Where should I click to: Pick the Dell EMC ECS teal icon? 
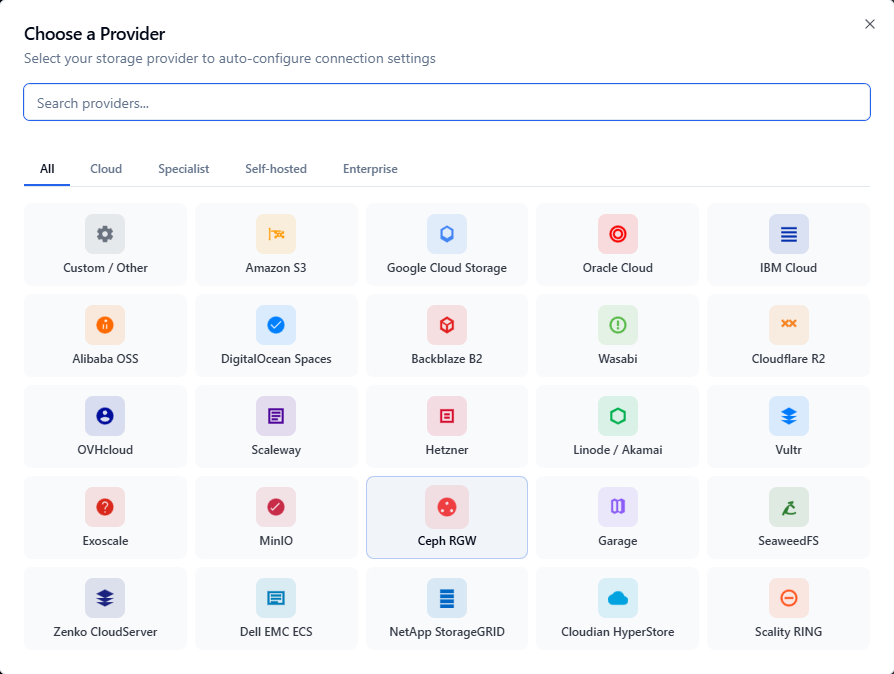pos(276,598)
